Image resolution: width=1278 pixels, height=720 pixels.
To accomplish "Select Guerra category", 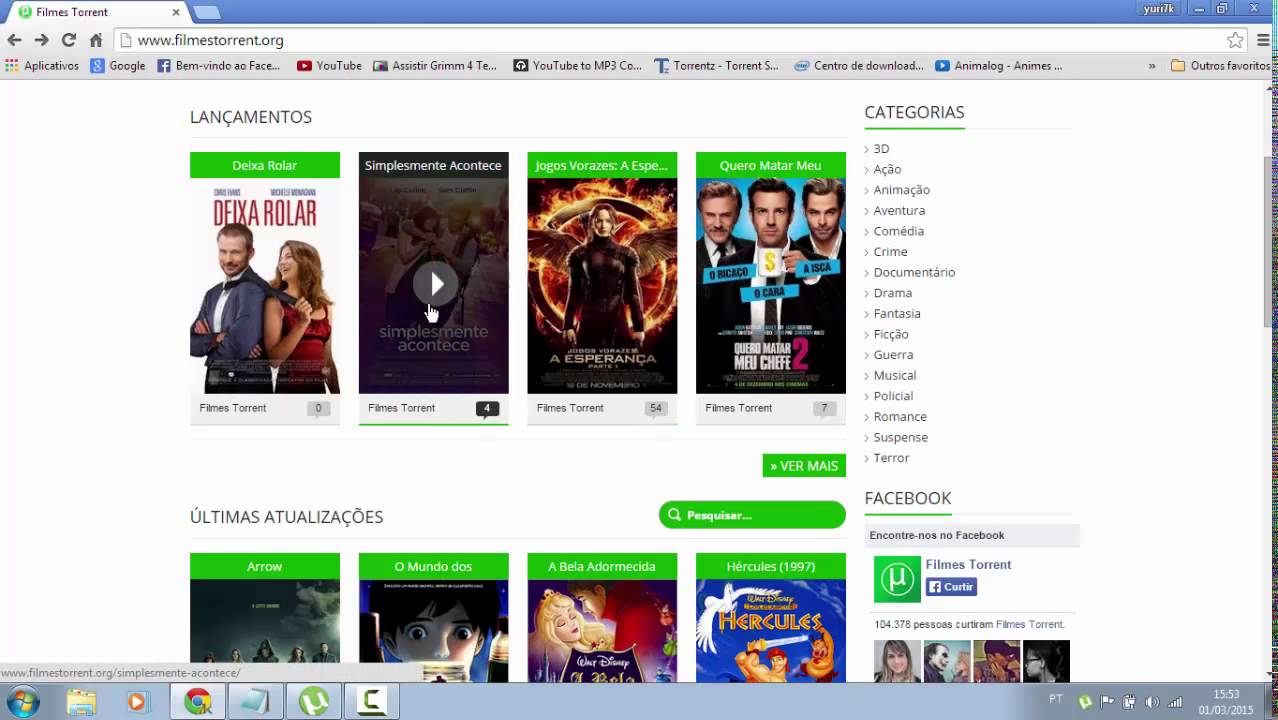I will 893,355.
